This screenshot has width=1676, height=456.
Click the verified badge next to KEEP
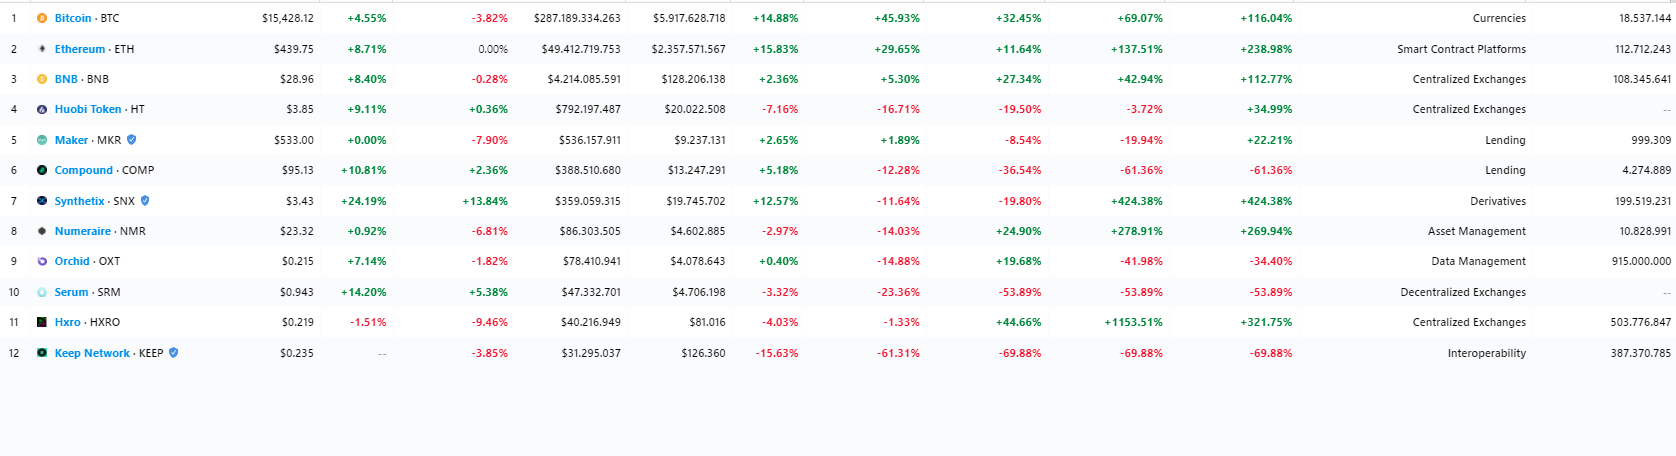173,353
